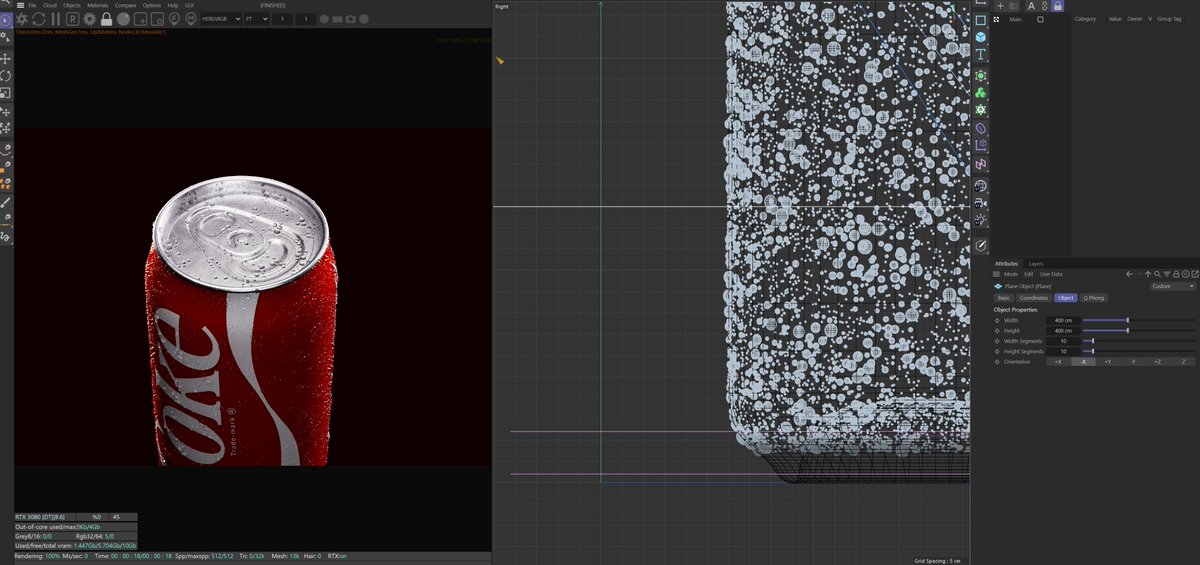Image resolution: width=1200 pixels, height=565 pixels.
Task: Click the green cloner MoGraph icon
Action: [x=981, y=92]
